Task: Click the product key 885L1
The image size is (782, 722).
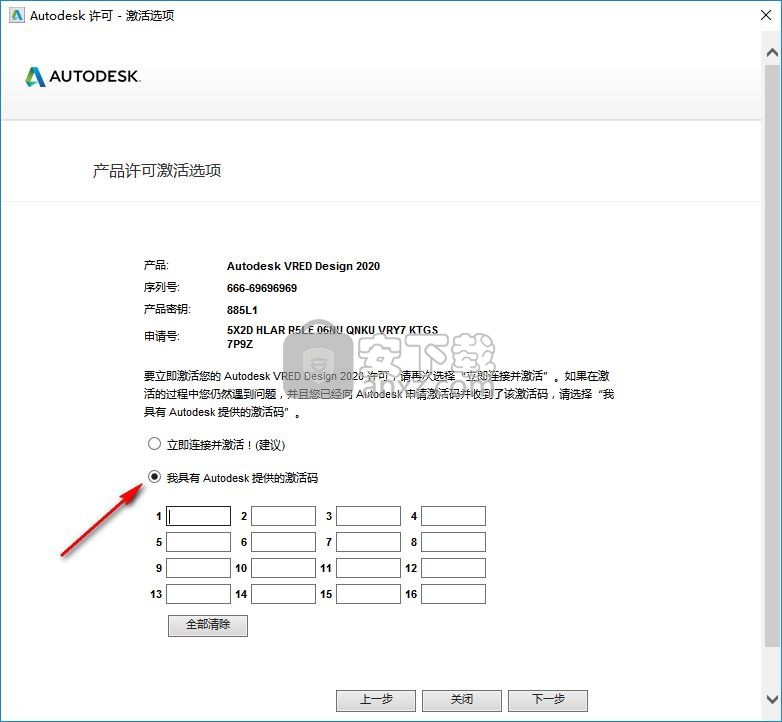Action: point(242,310)
